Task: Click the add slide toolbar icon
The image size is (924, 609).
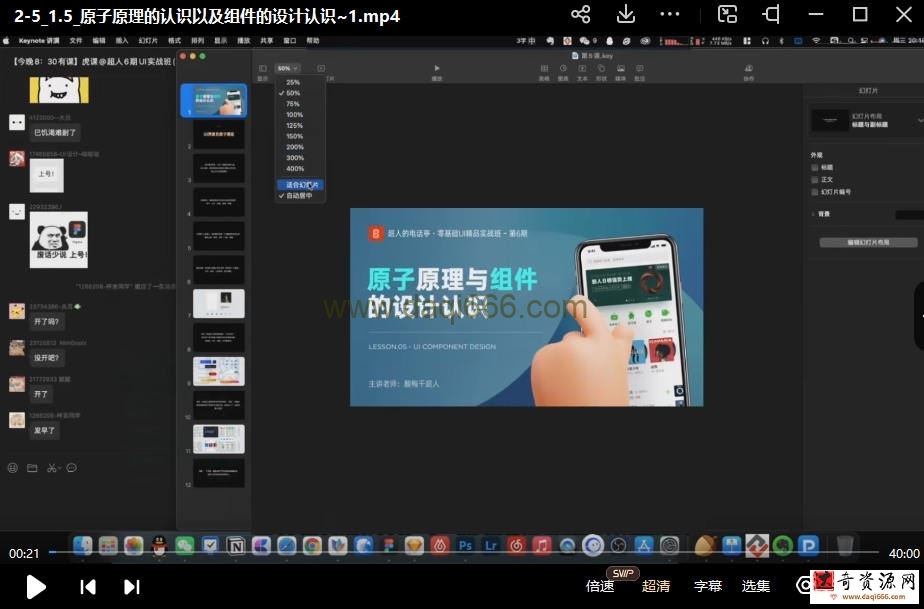Action: point(321,69)
